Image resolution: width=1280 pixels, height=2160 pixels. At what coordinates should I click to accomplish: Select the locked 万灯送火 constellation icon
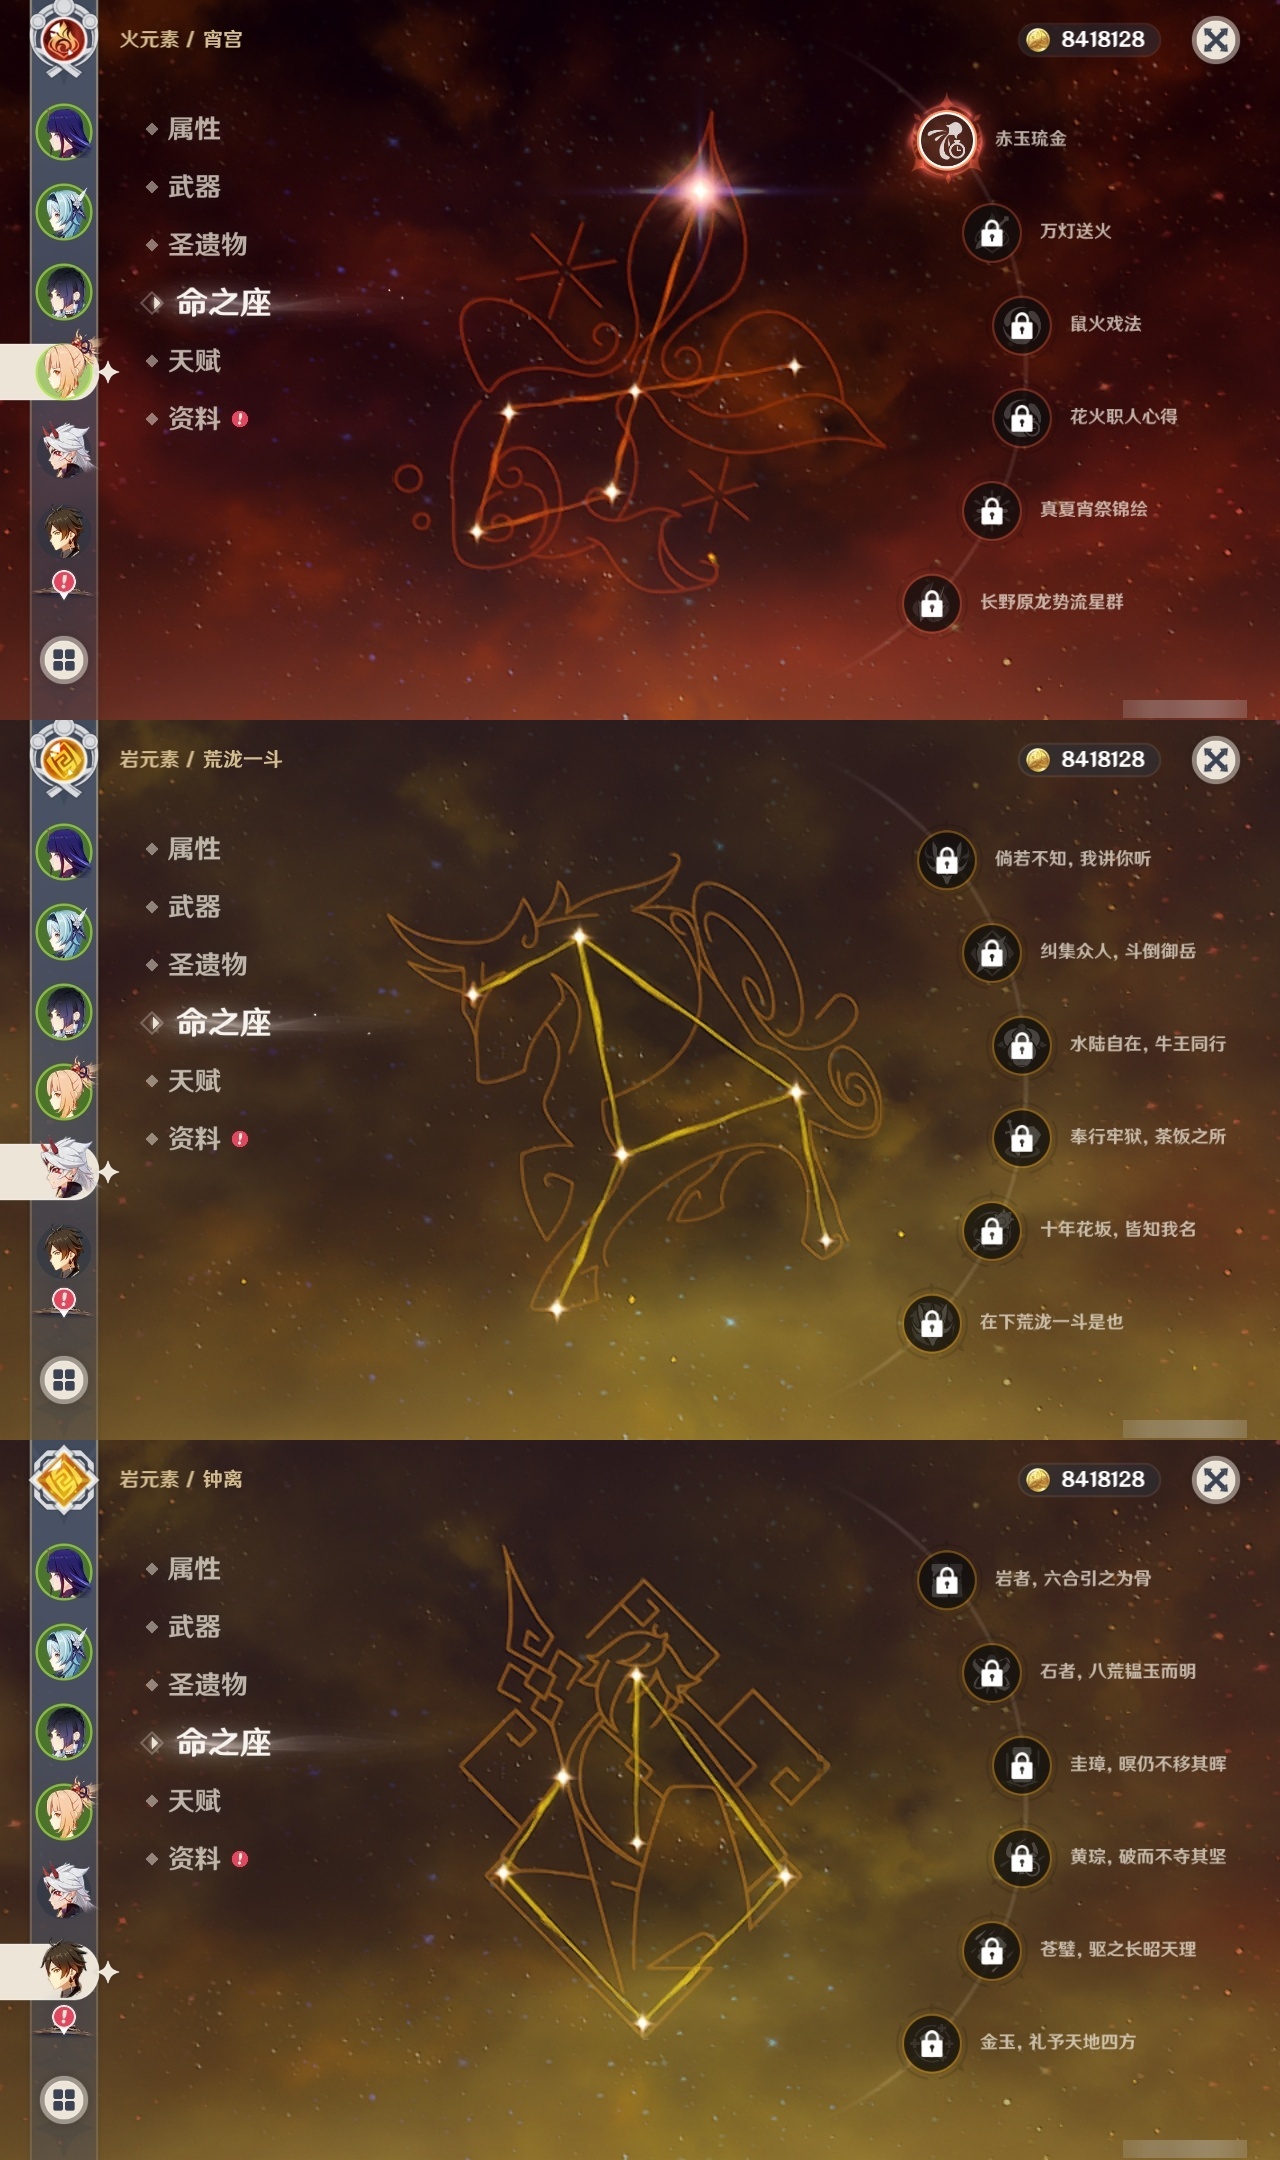992,232
